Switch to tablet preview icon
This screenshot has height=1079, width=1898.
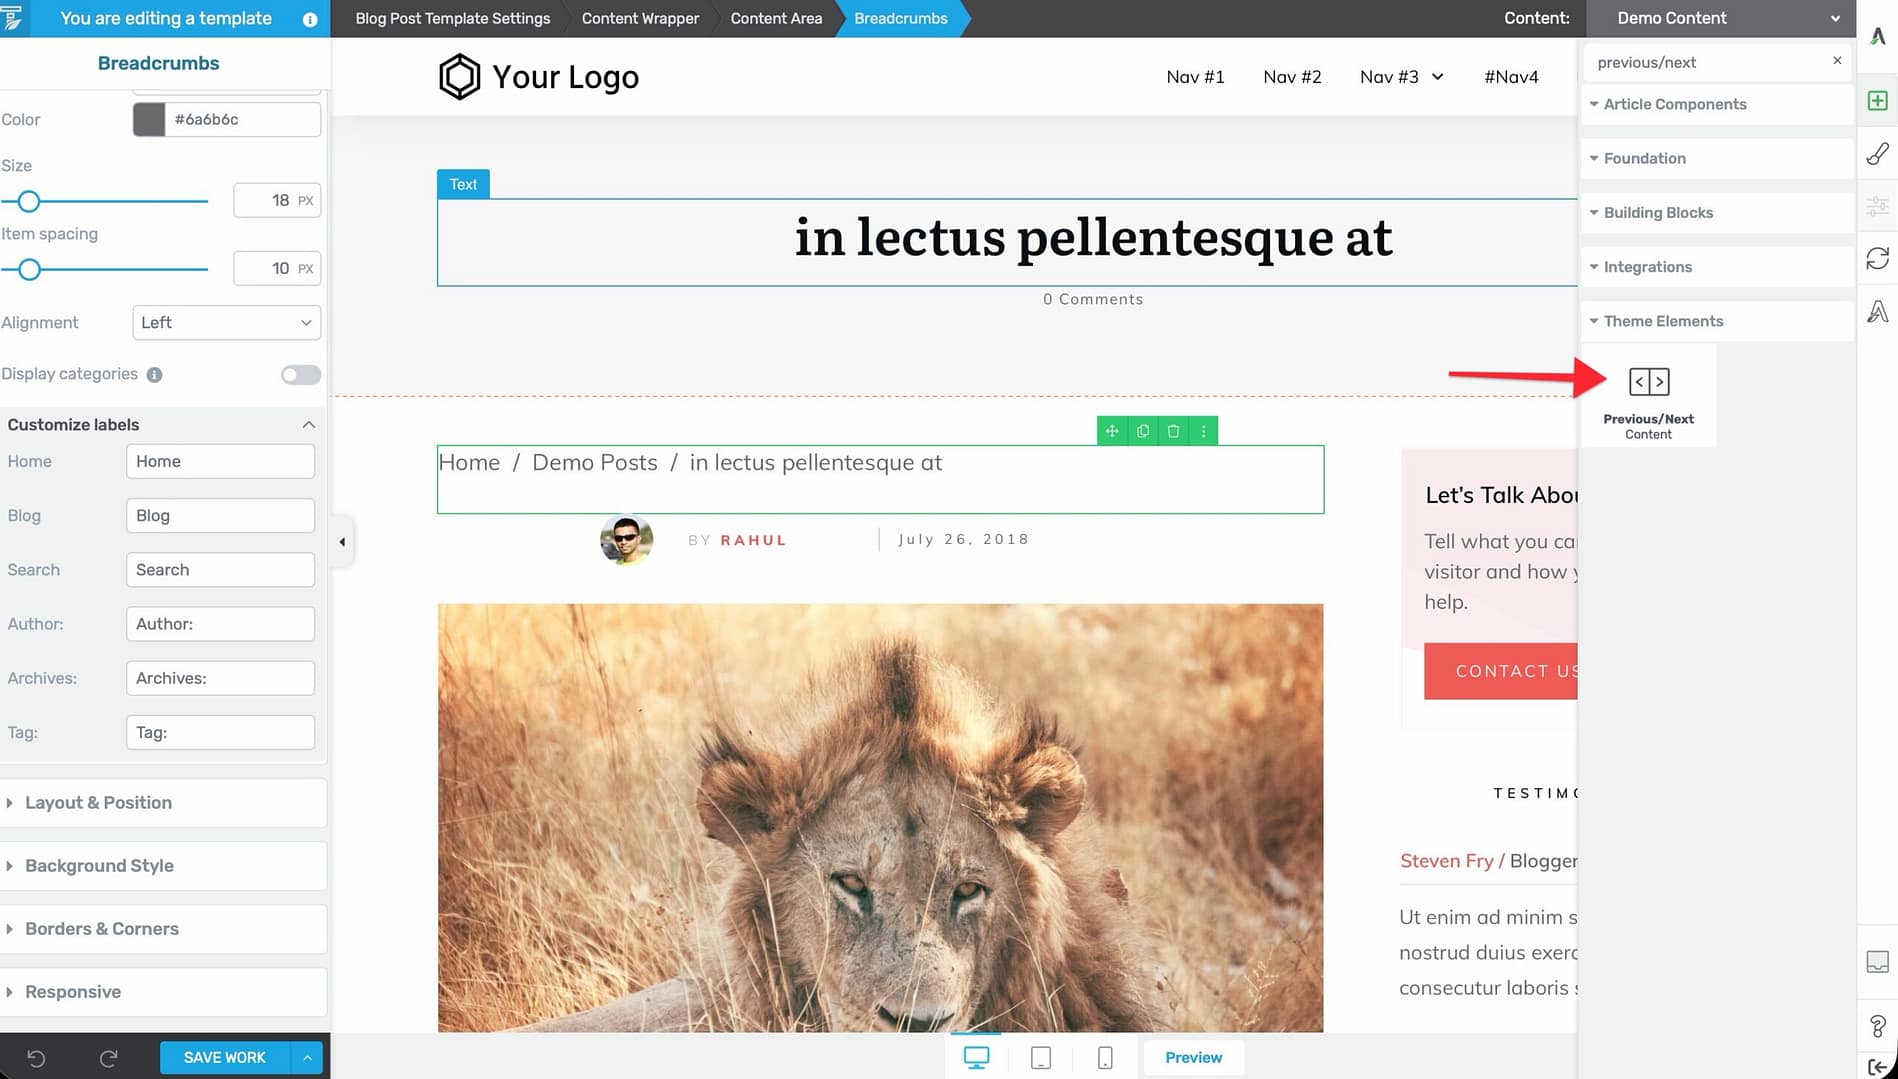tap(1040, 1057)
